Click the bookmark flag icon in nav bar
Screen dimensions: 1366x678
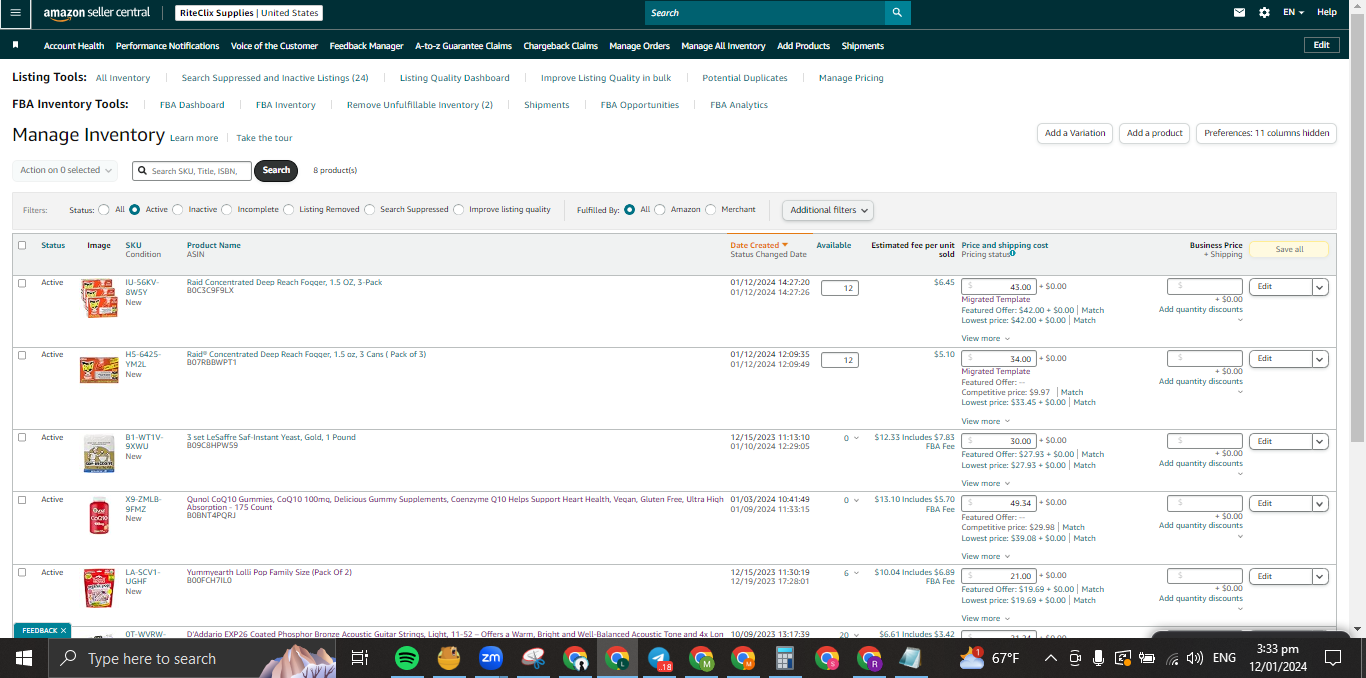[x=16, y=45]
